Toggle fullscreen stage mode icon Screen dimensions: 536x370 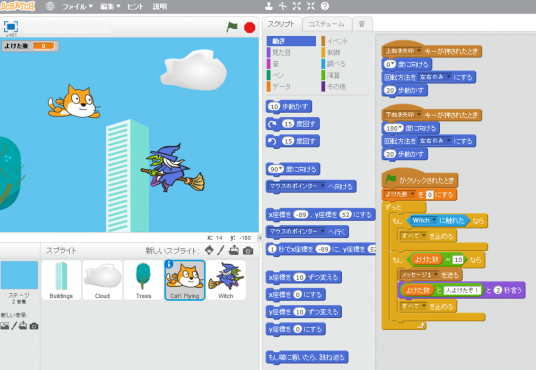coord(11,27)
